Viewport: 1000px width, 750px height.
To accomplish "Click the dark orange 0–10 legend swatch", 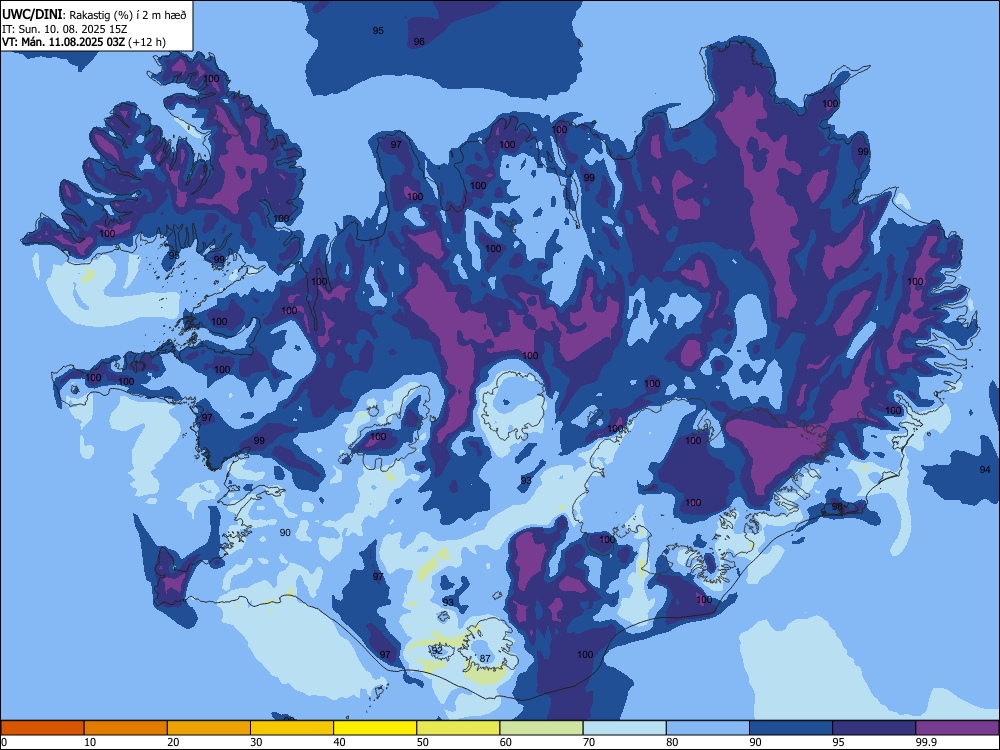I will [42, 728].
